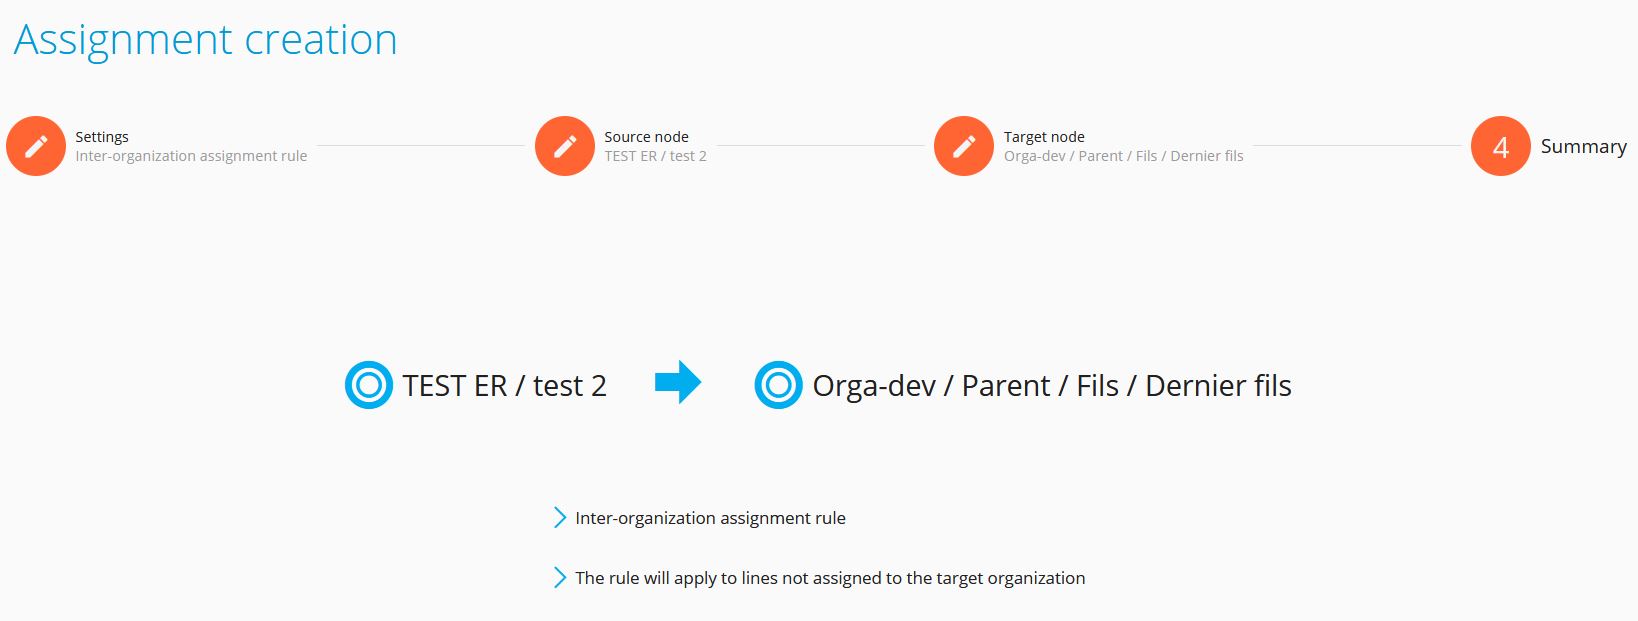Click the Inter-organization assignment rule summary line

point(710,518)
